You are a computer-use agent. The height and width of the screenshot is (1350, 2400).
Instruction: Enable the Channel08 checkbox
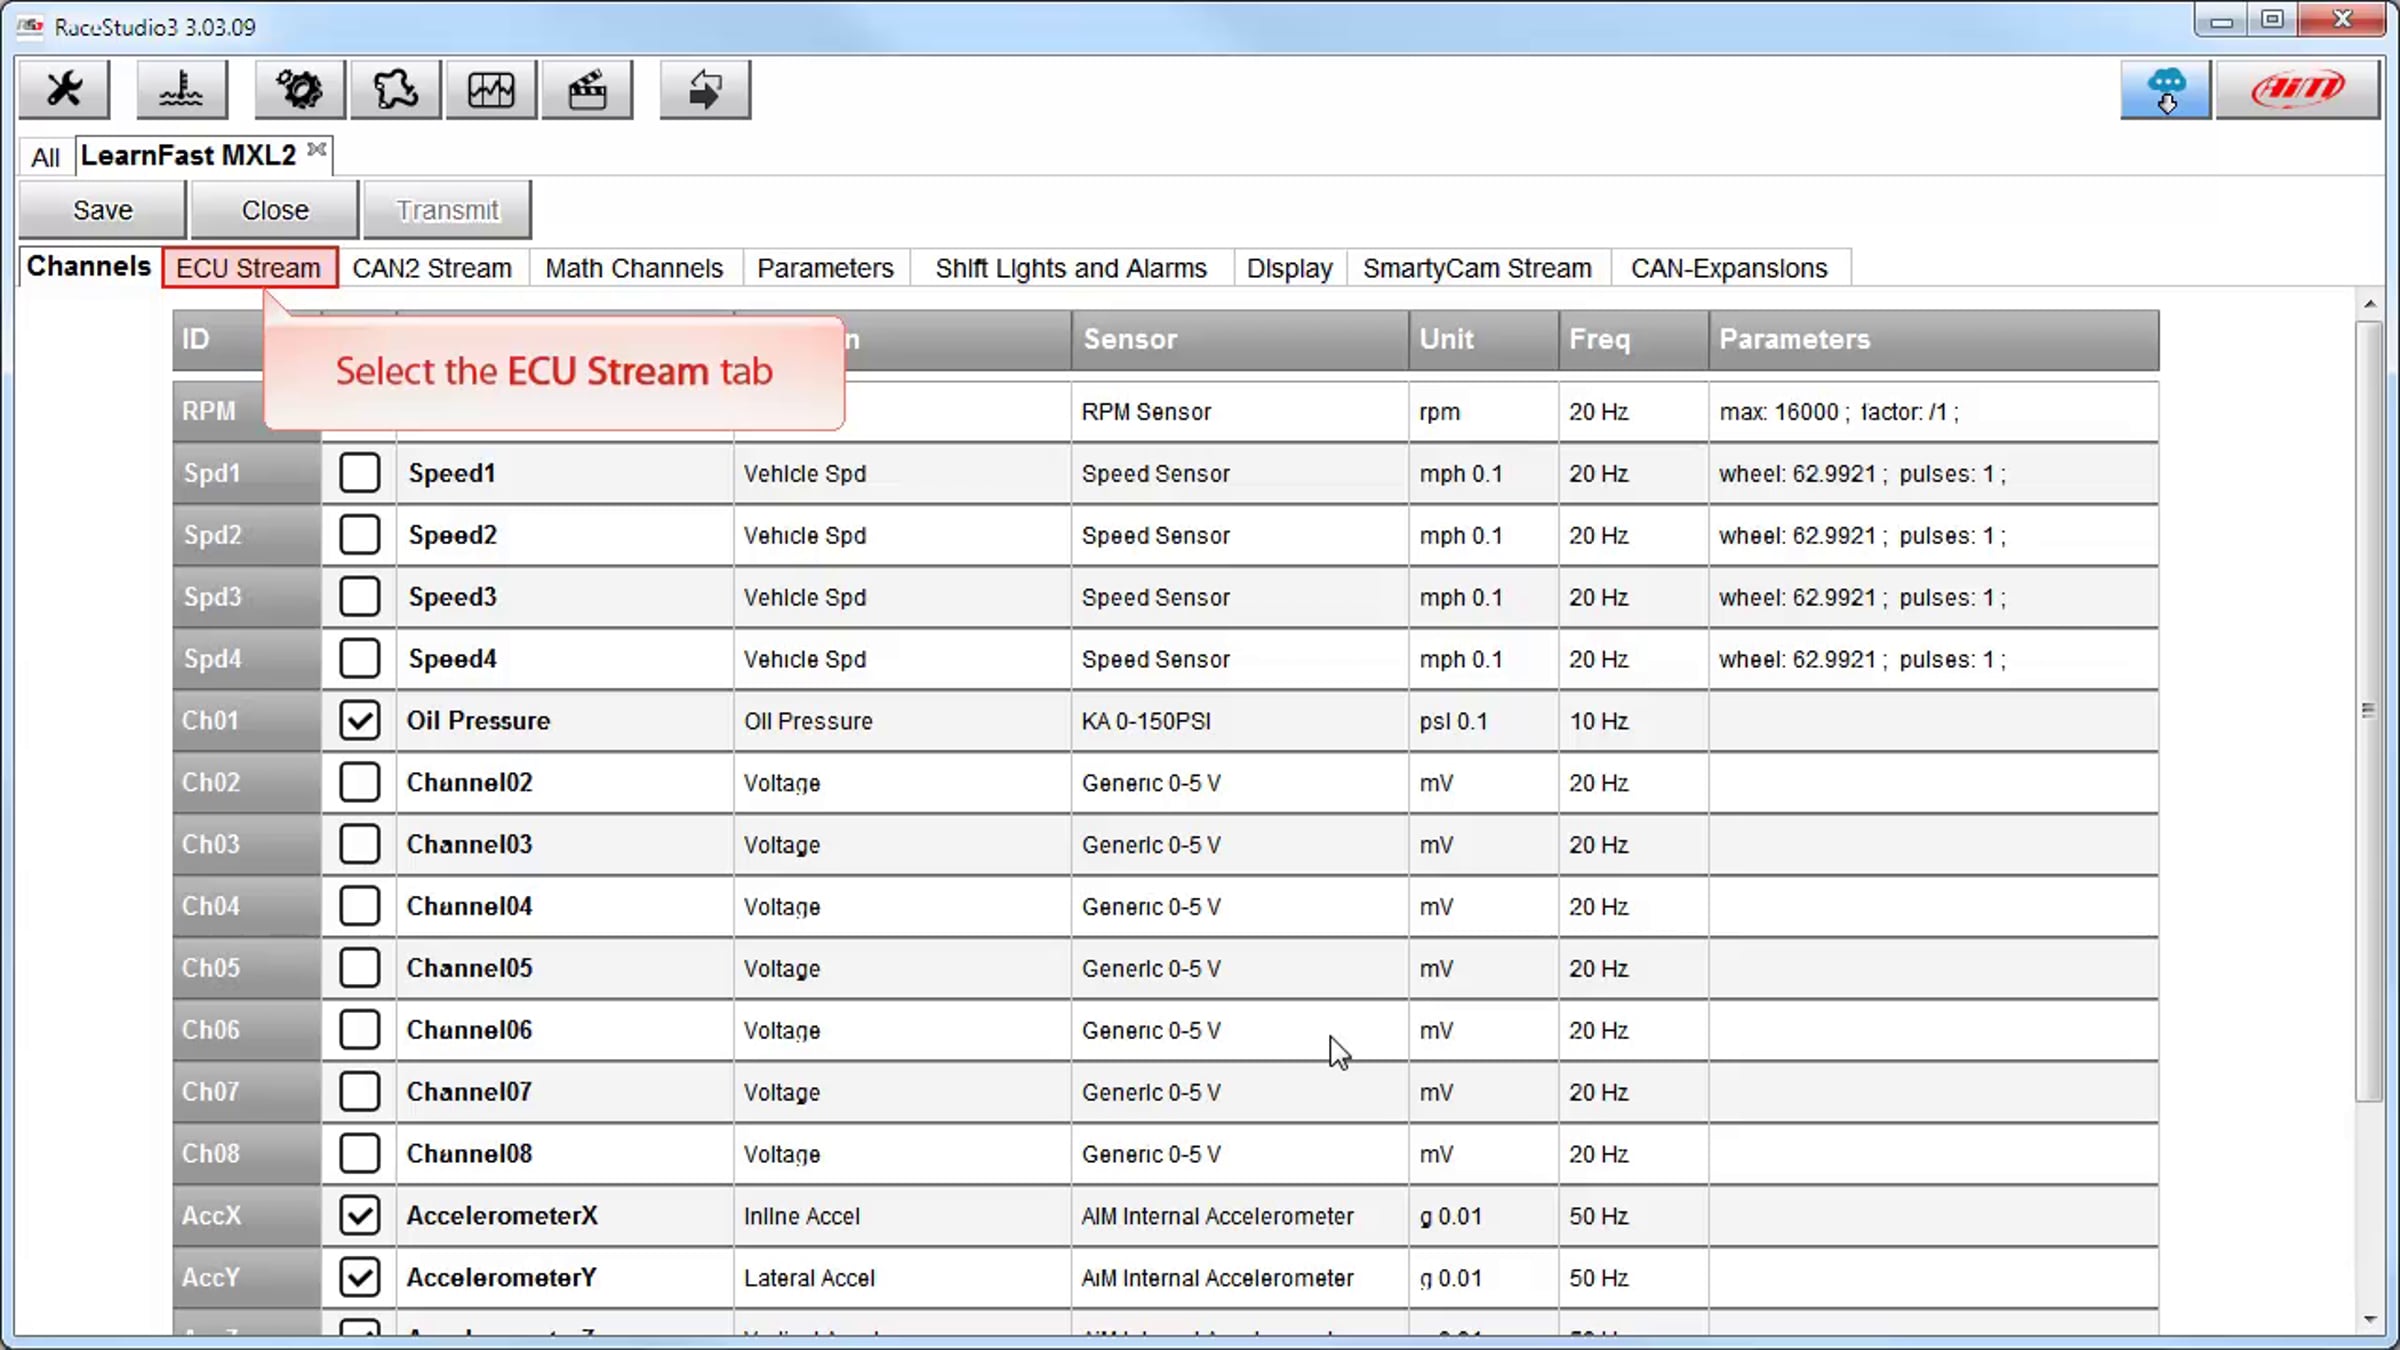coord(360,1154)
